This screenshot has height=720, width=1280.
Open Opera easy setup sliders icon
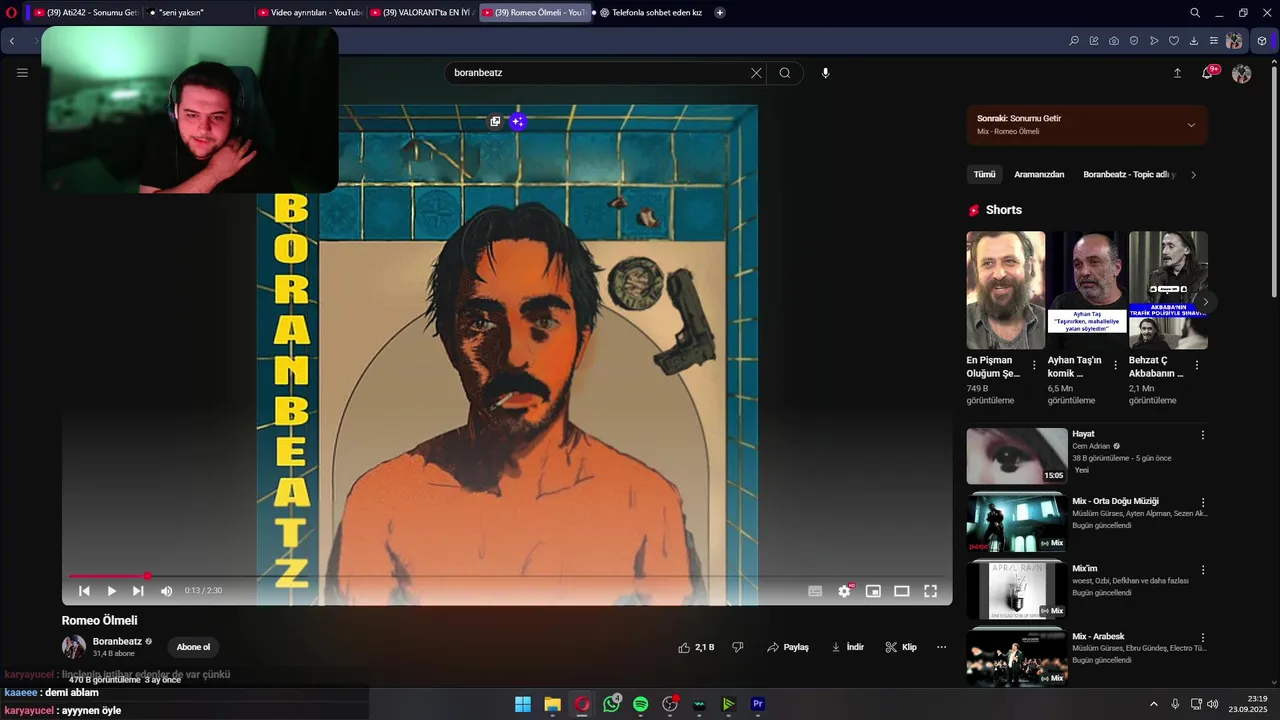(1214, 41)
